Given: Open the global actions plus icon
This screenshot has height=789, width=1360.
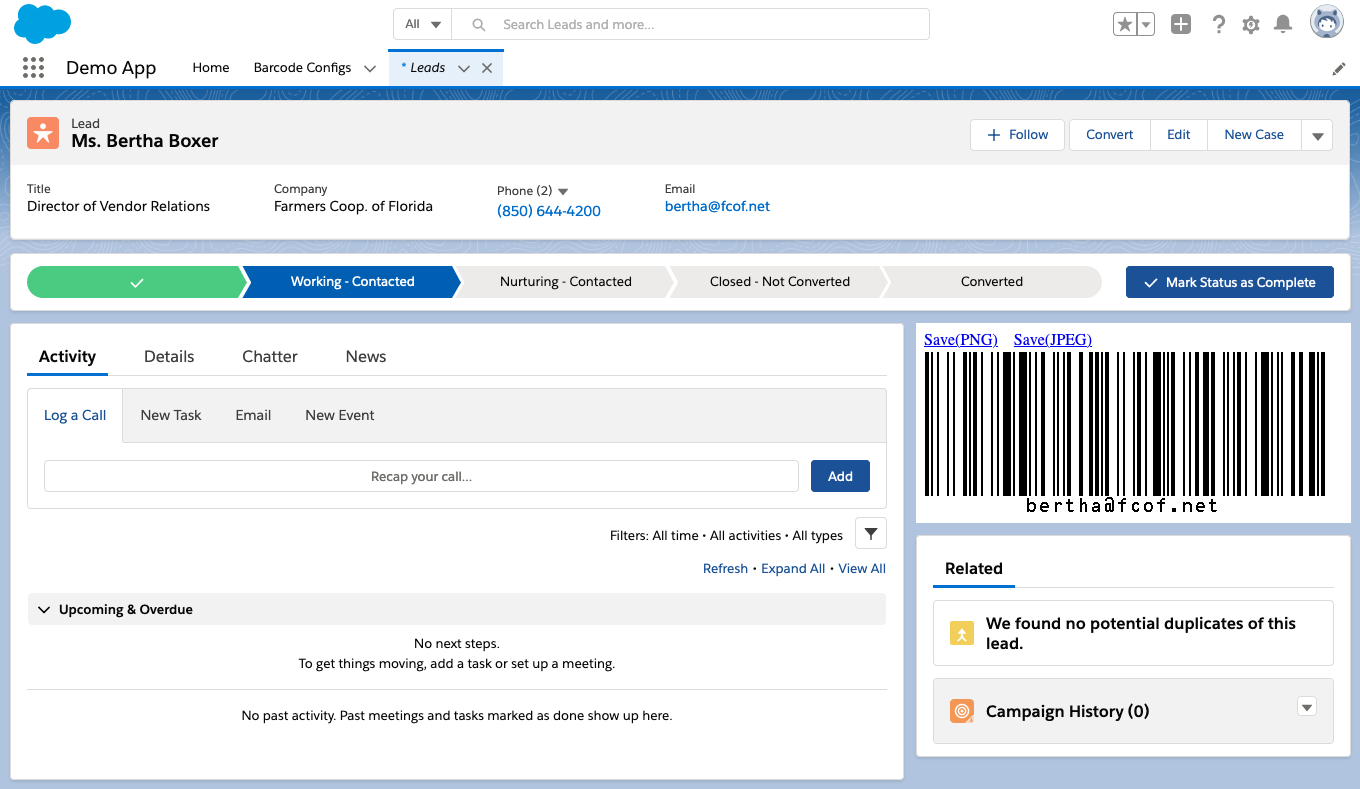Looking at the screenshot, I should pos(1180,24).
